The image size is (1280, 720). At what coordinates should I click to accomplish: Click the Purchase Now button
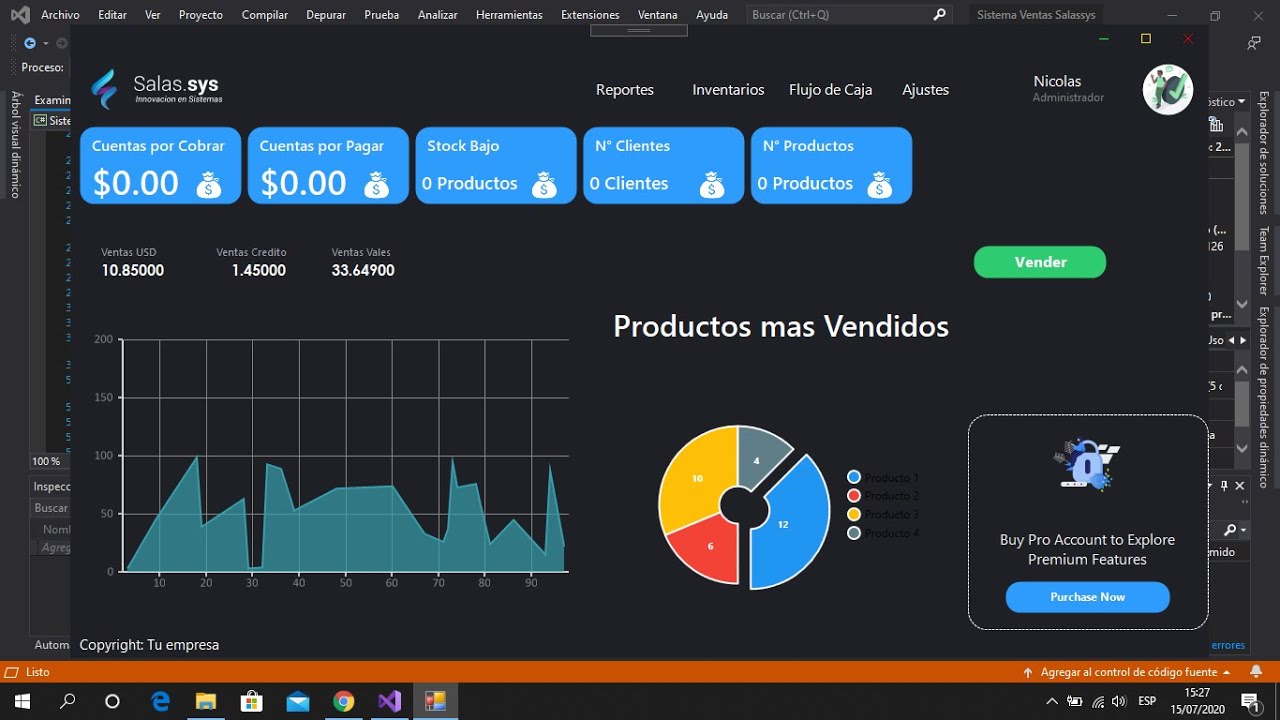1087,597
